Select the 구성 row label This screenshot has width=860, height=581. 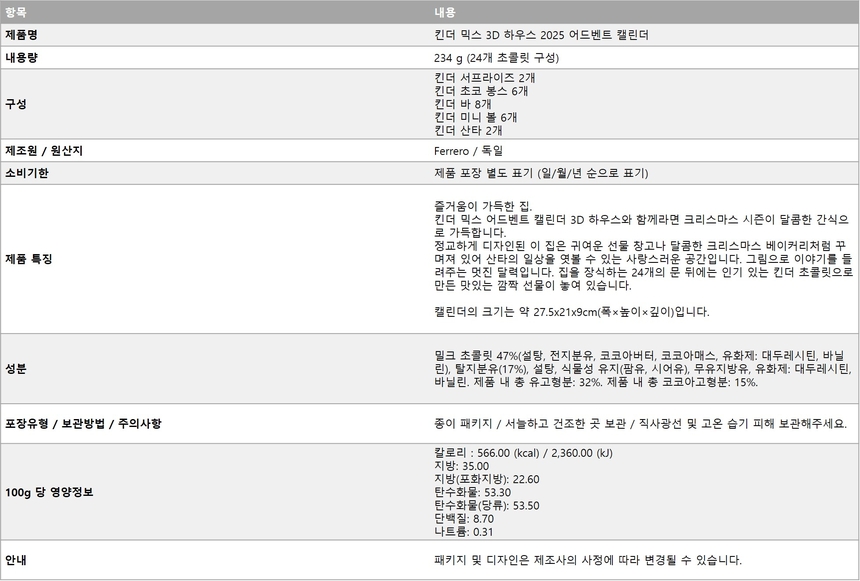(x=17, y=103)
